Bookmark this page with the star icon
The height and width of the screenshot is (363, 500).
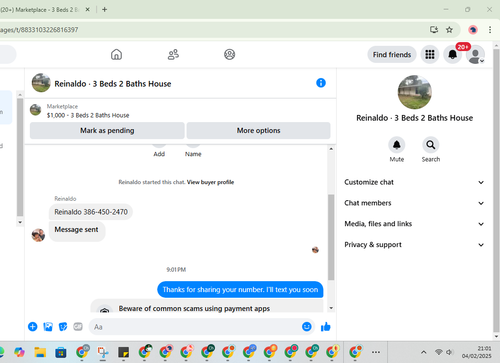[449, 30]
